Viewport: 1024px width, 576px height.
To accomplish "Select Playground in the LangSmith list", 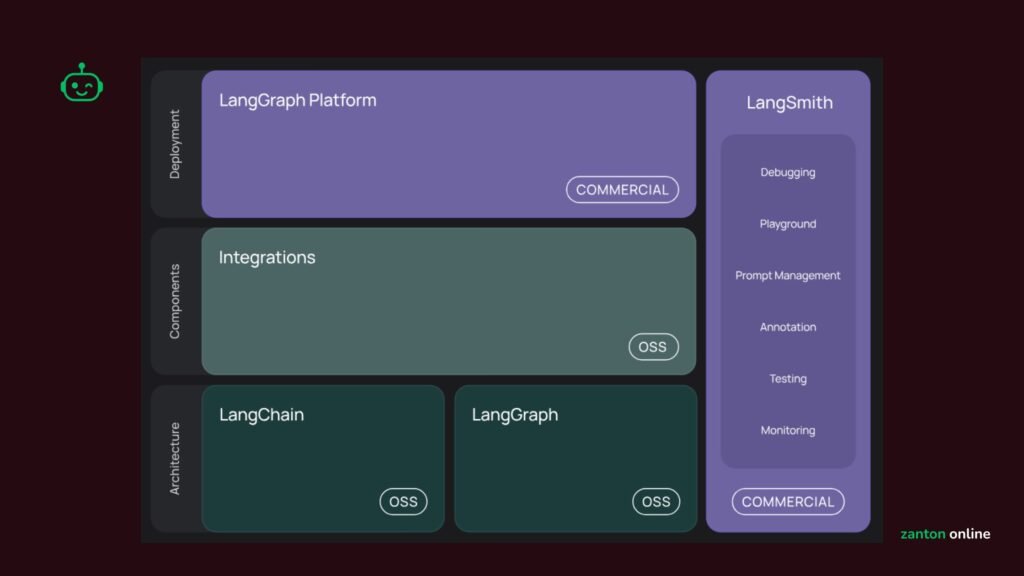I will click(x=788, y=224).
